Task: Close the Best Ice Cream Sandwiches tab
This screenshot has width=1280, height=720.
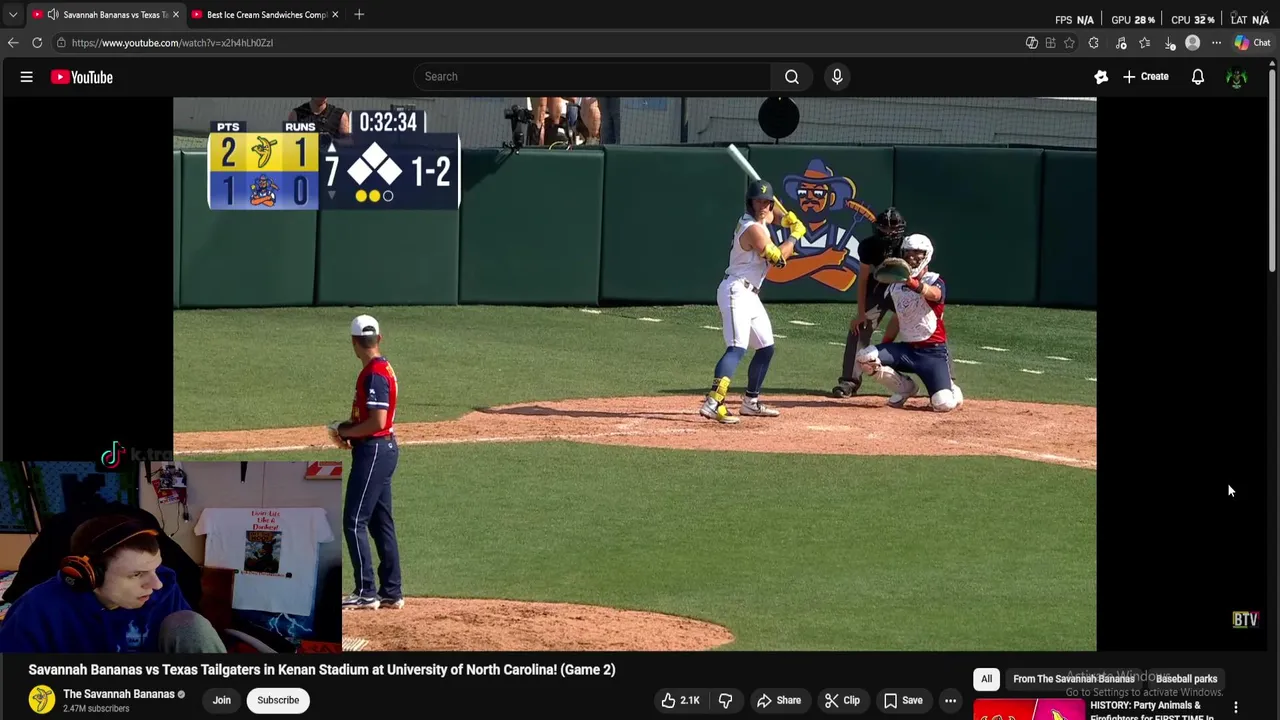Action: pos(335,14)
